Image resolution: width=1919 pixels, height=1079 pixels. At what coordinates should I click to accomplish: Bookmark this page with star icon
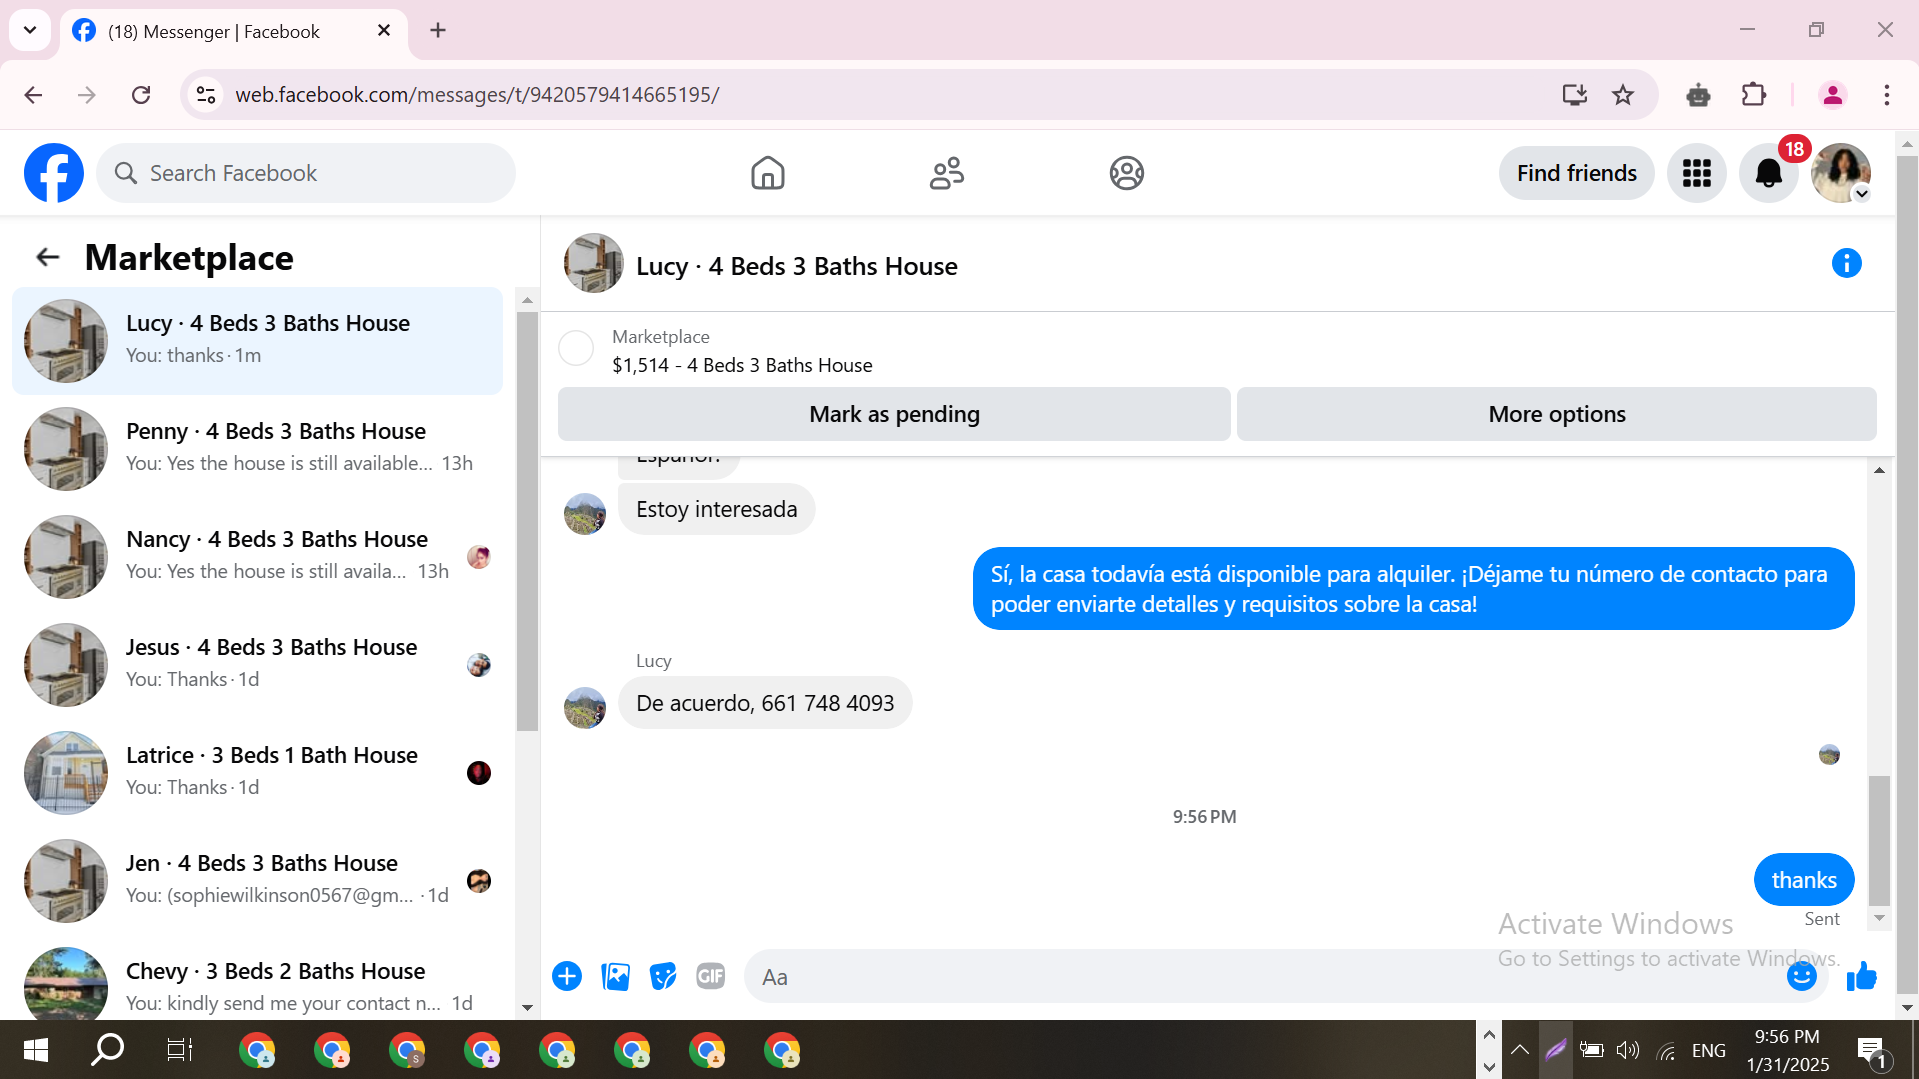pos(1623,95)
